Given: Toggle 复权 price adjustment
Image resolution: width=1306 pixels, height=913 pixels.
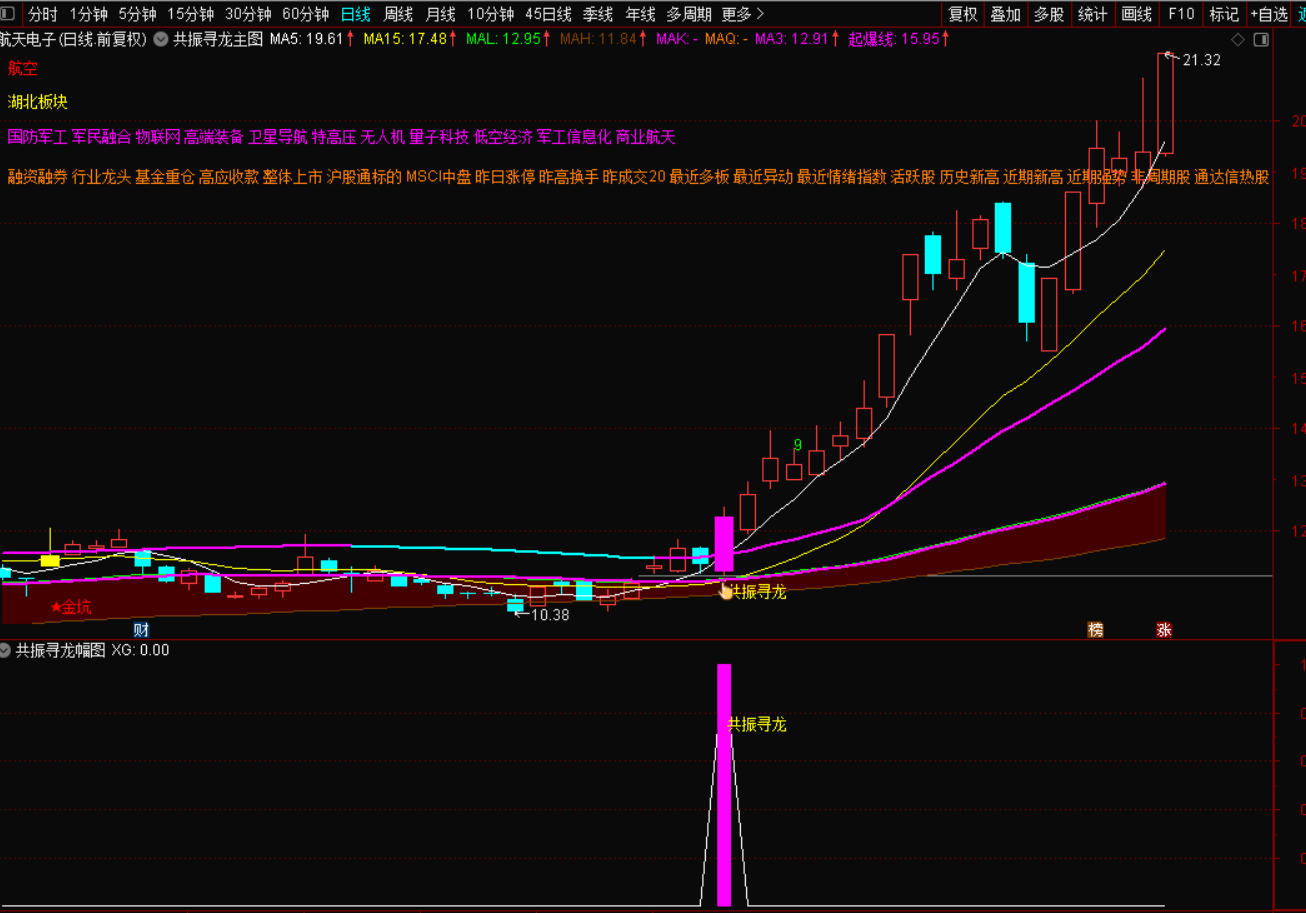Looking at the screenshot, I should click(x=963, y=14).
